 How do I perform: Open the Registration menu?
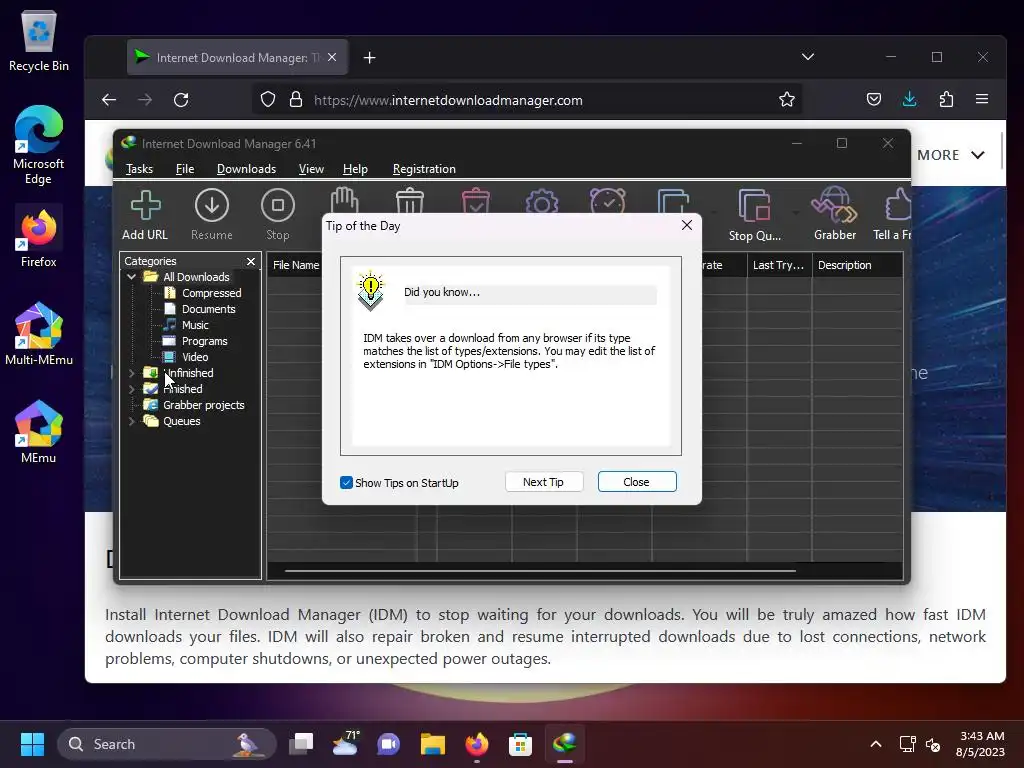(424, 168)
